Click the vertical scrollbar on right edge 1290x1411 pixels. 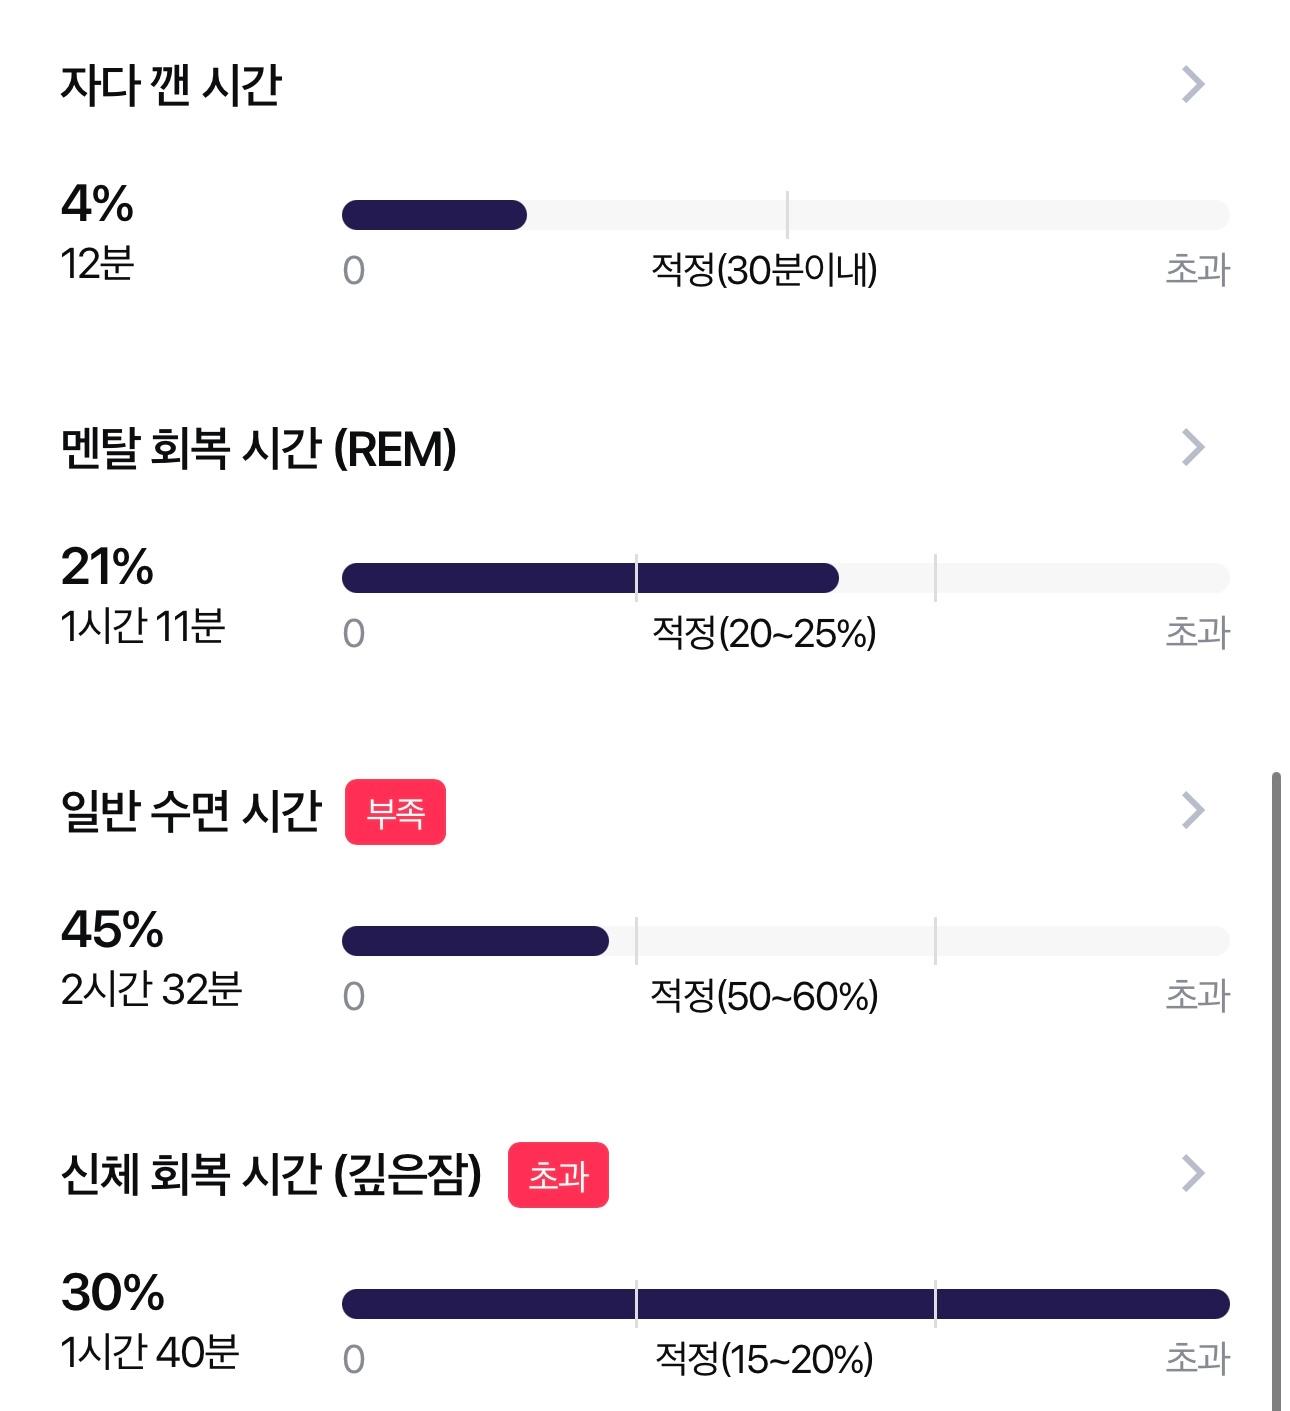[1276, 1090]
